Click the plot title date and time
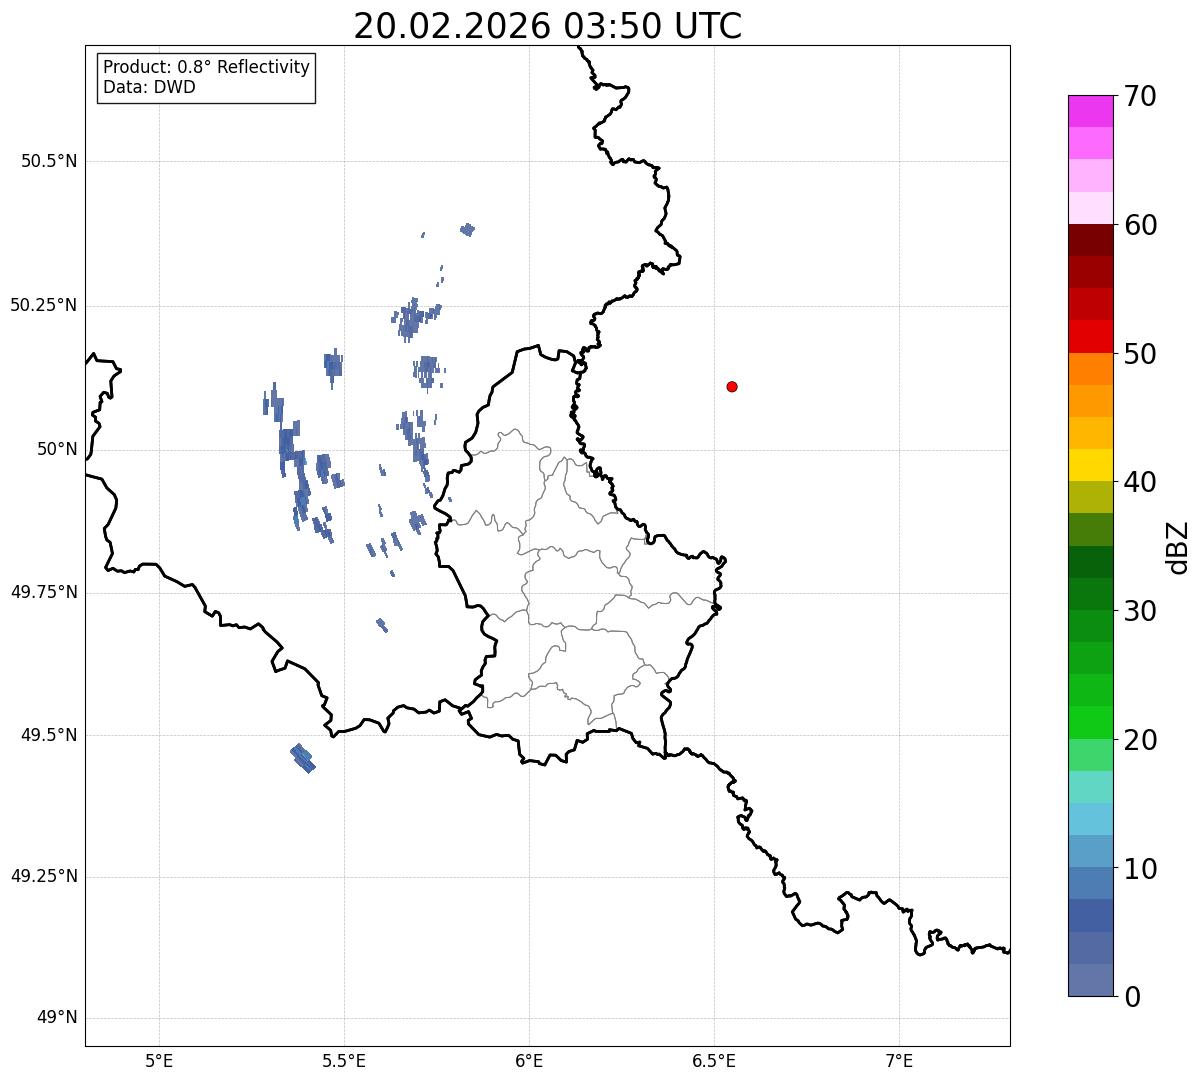The image size is (1202, 1081). pyautogui.click(x=548, y=25)
